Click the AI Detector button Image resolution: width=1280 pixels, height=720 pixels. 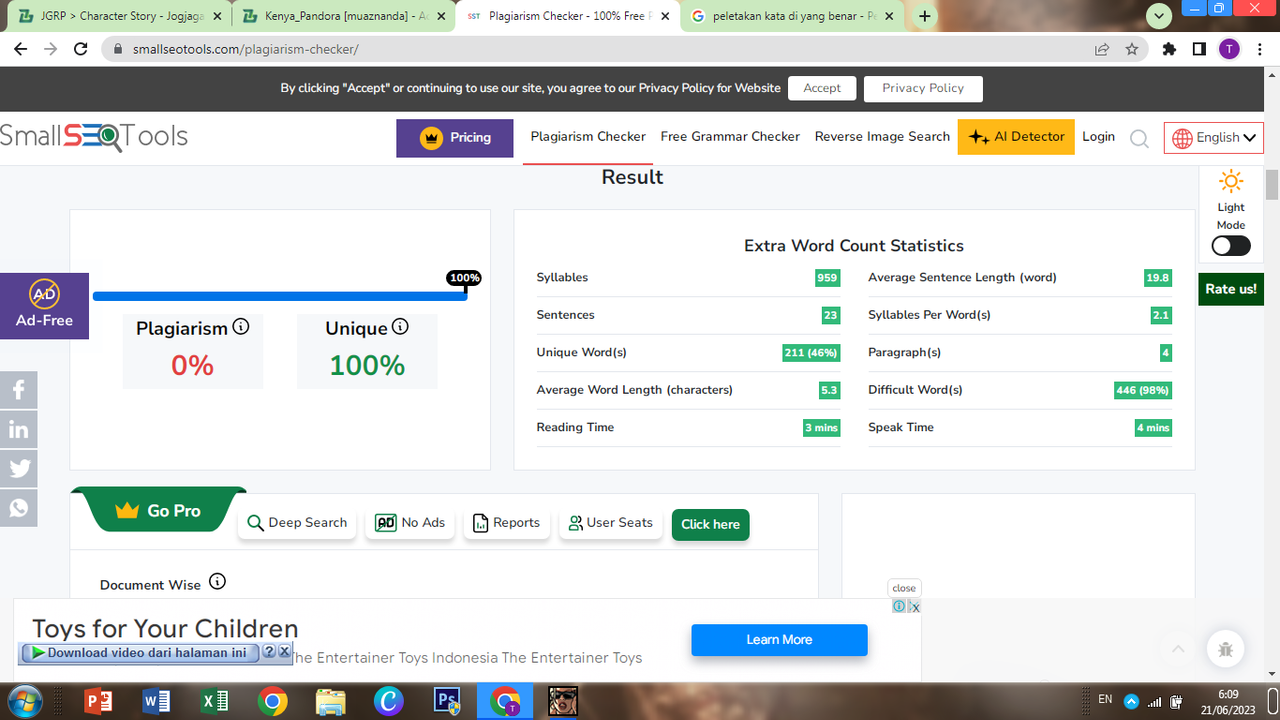[x=1016, y=137]
